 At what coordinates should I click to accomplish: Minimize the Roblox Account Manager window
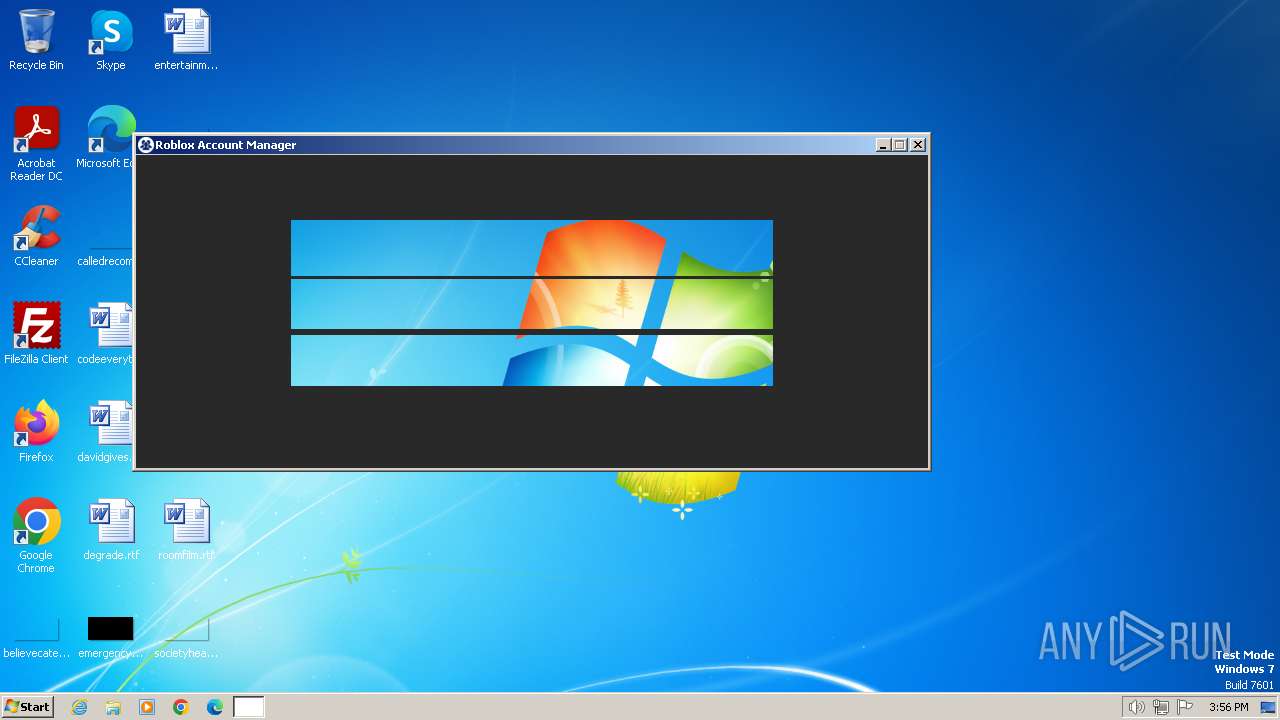click(883, 145)
